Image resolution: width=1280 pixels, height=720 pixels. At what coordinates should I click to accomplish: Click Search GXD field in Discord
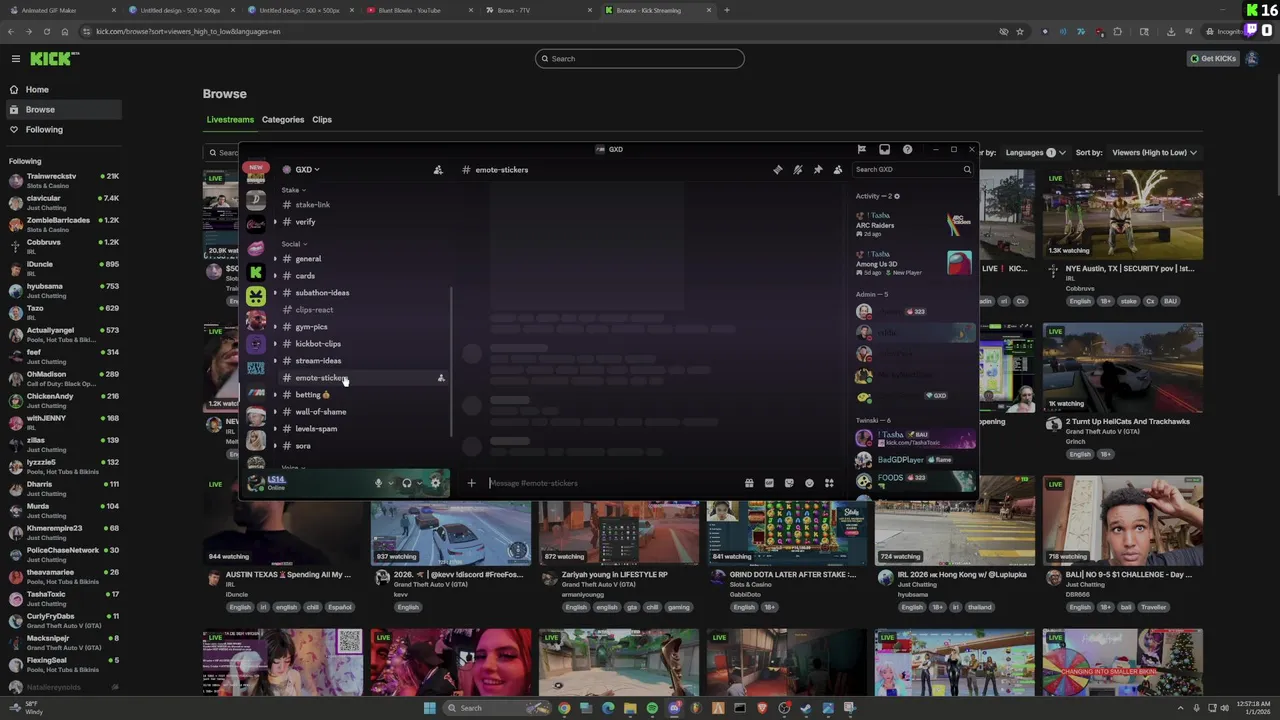(x=911, y=170)
